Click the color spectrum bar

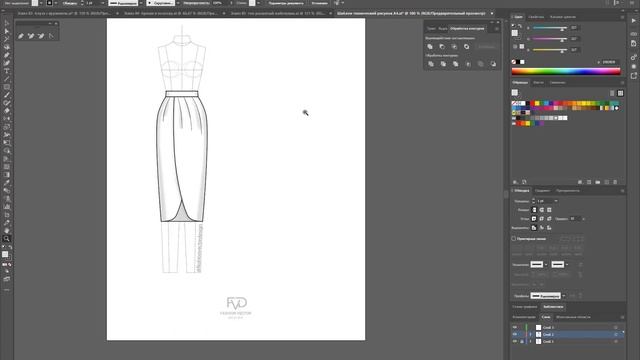point(566,71)
